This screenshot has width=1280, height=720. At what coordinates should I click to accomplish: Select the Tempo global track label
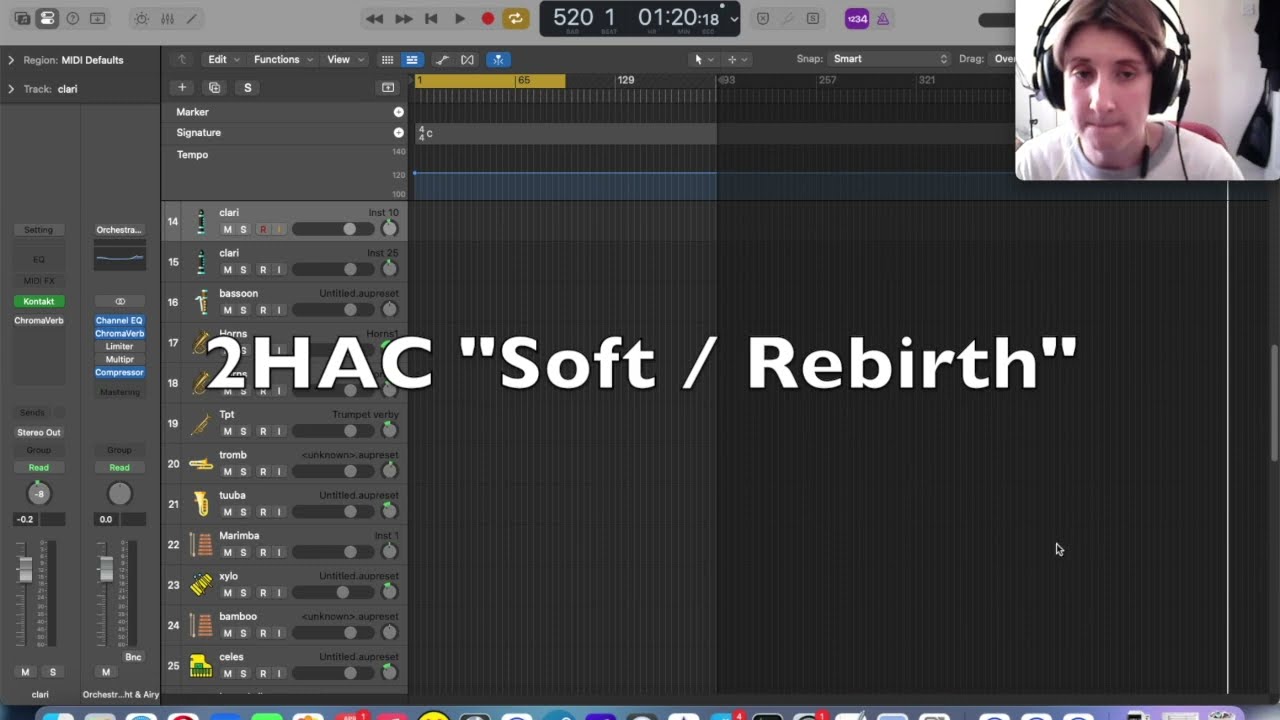point(193,155)
